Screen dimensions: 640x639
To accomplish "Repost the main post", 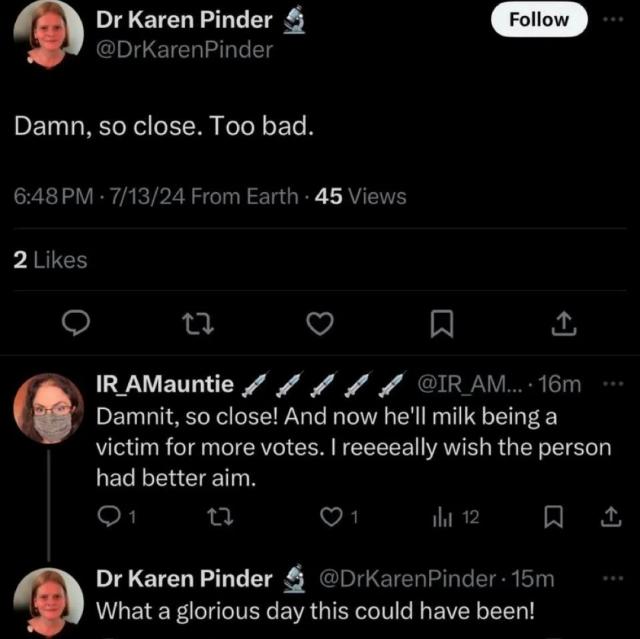I will pos(195,322).
